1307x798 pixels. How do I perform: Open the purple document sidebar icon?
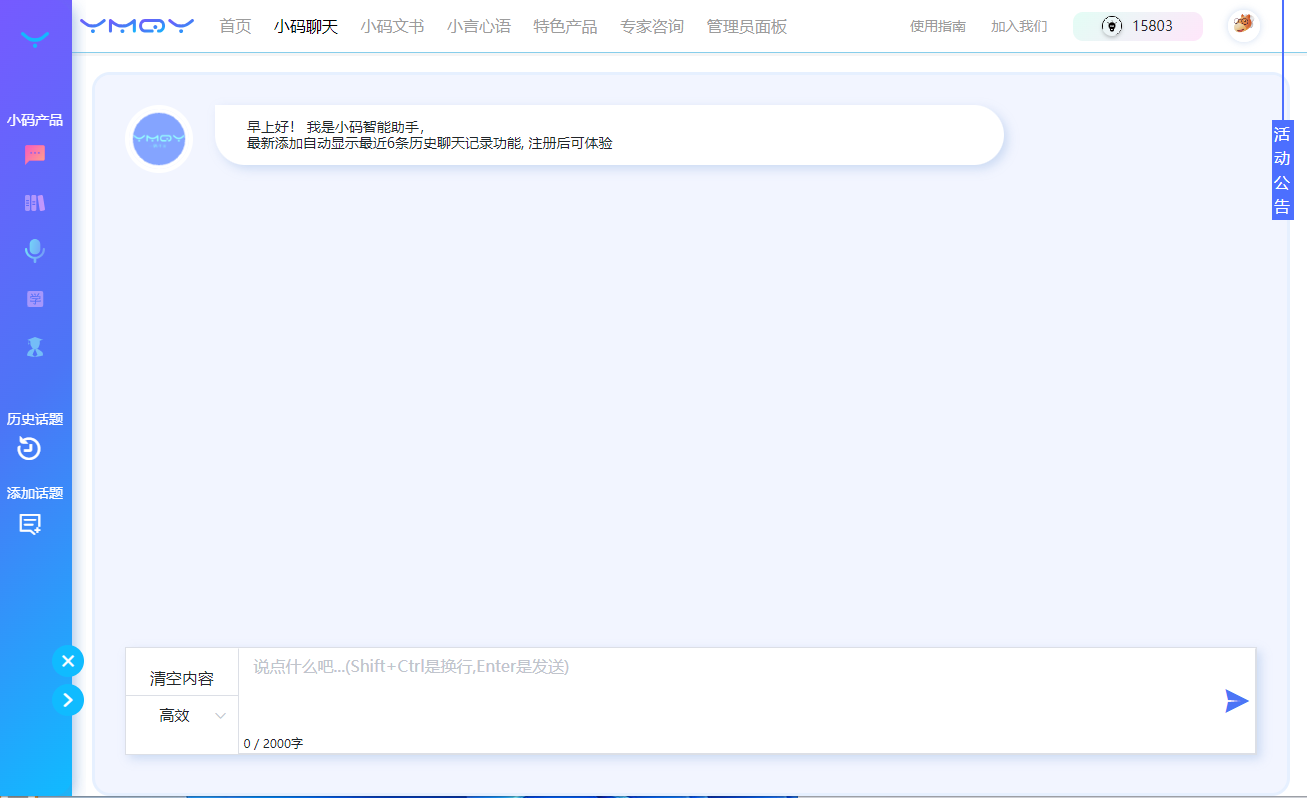[35, 299]
